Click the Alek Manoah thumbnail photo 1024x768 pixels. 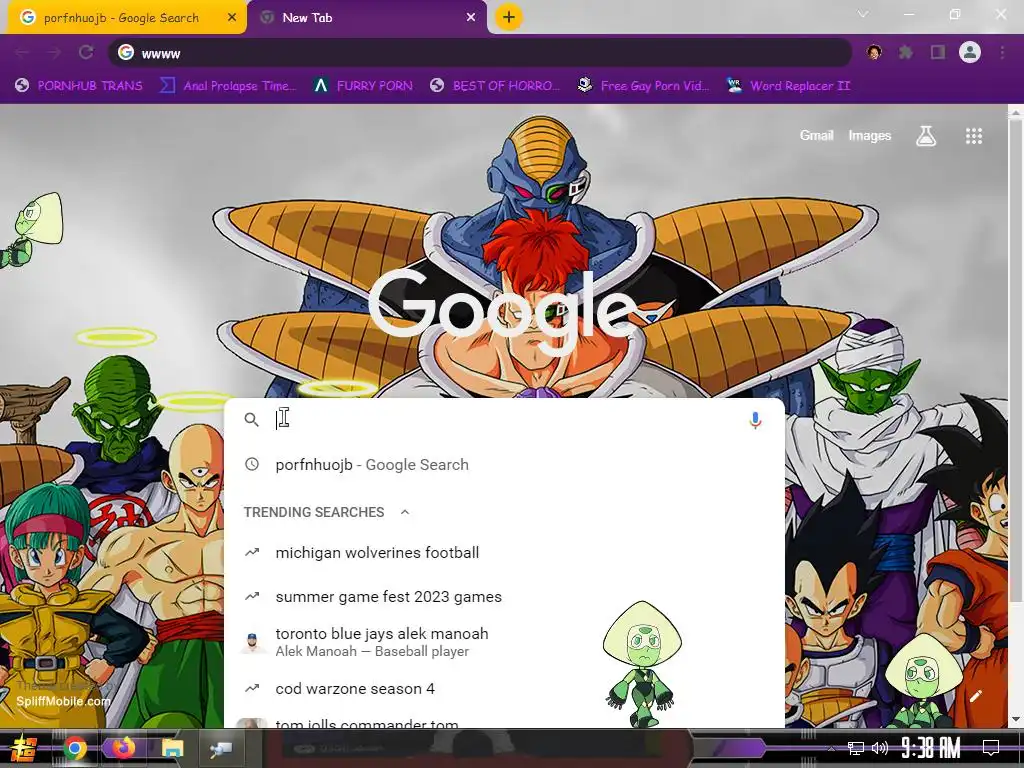(252, 642)
